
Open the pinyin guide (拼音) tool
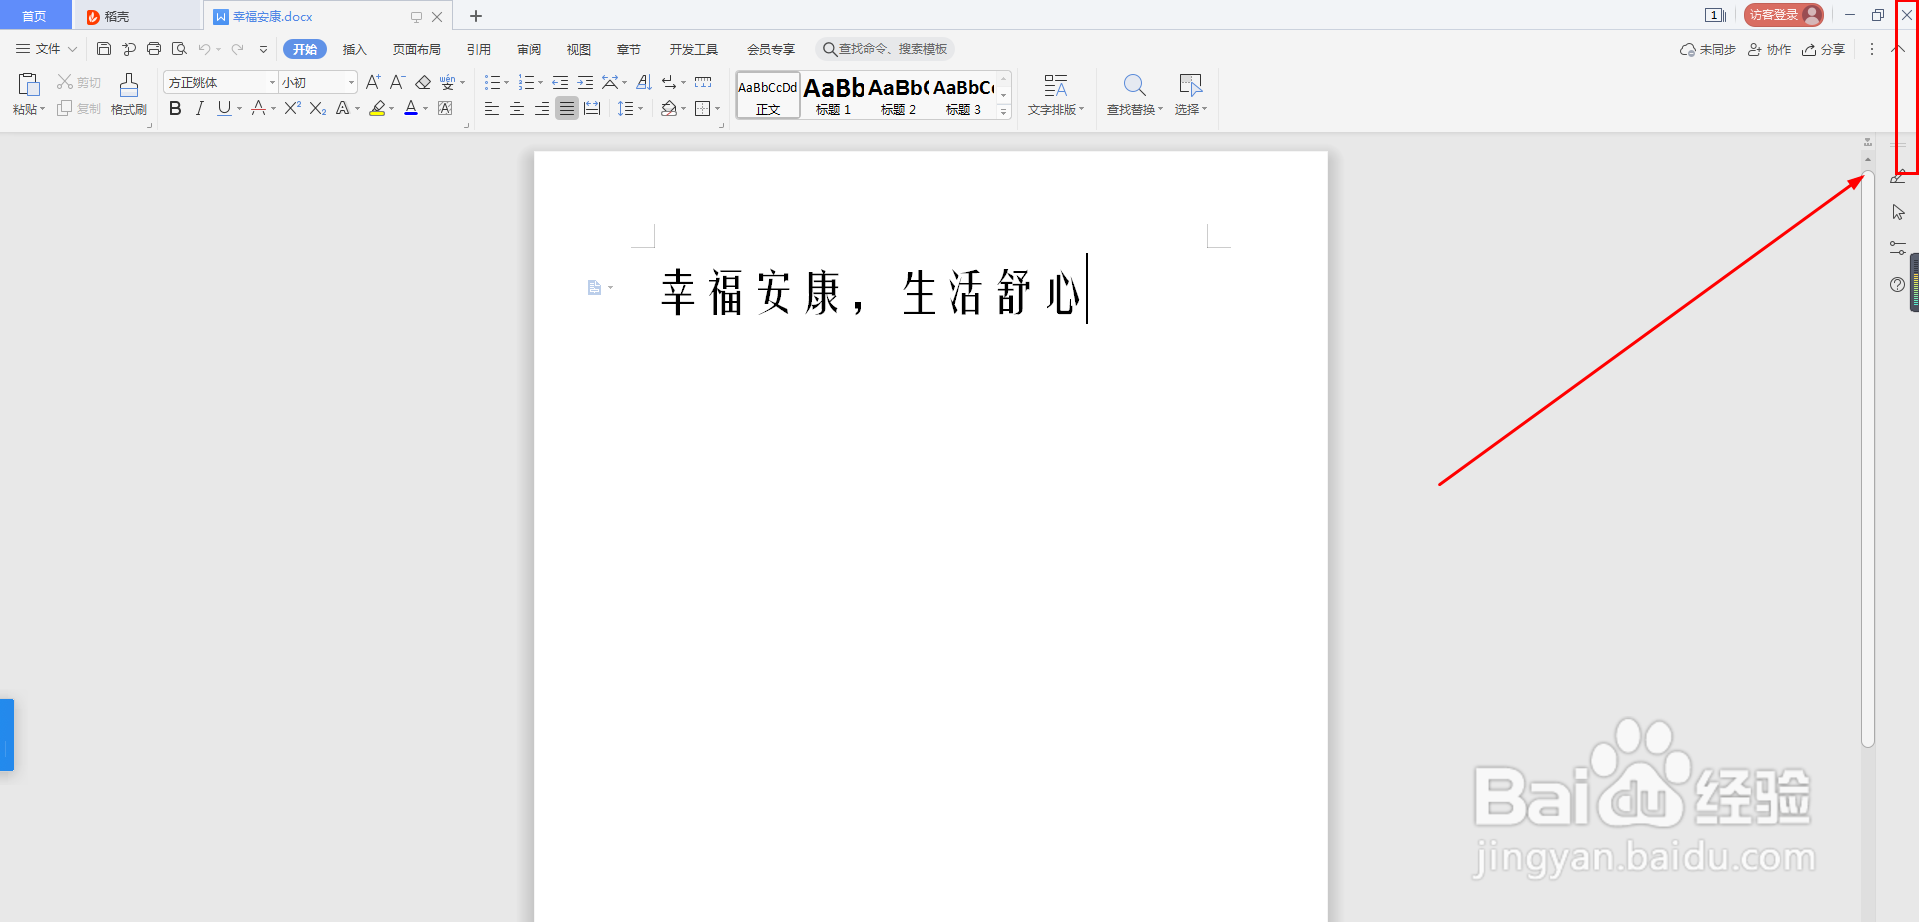coord(447,82)
